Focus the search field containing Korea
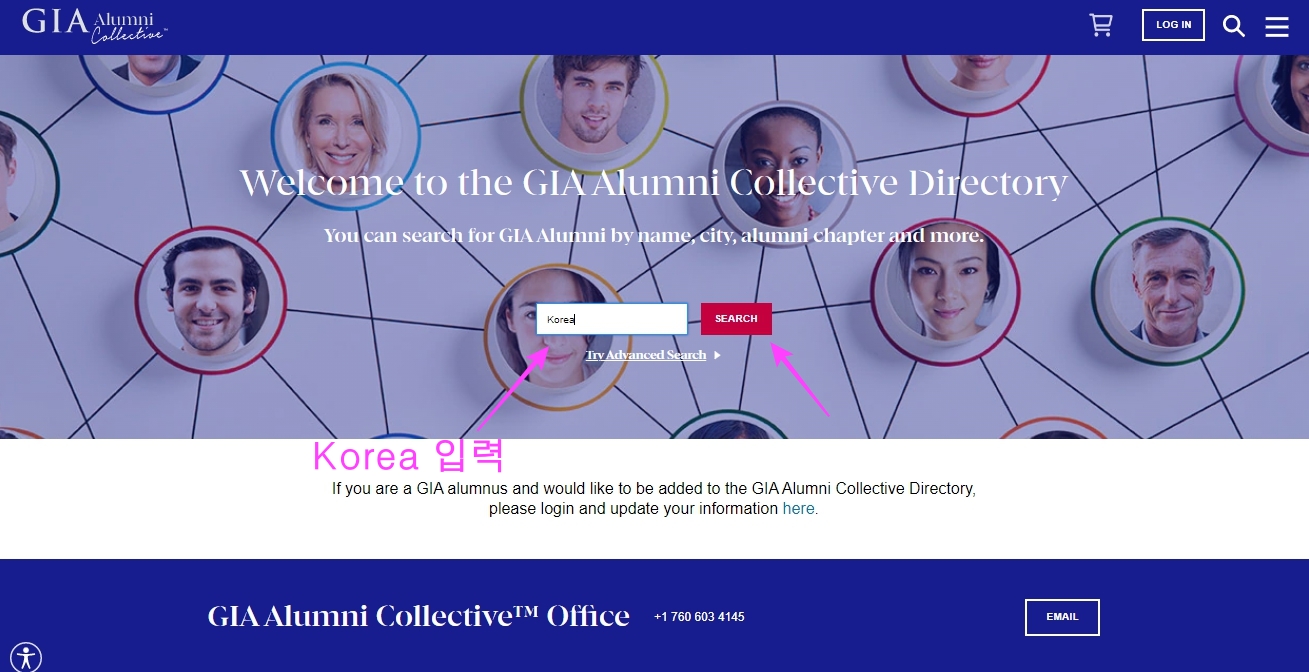1309x672 pixels. [612, 319]
